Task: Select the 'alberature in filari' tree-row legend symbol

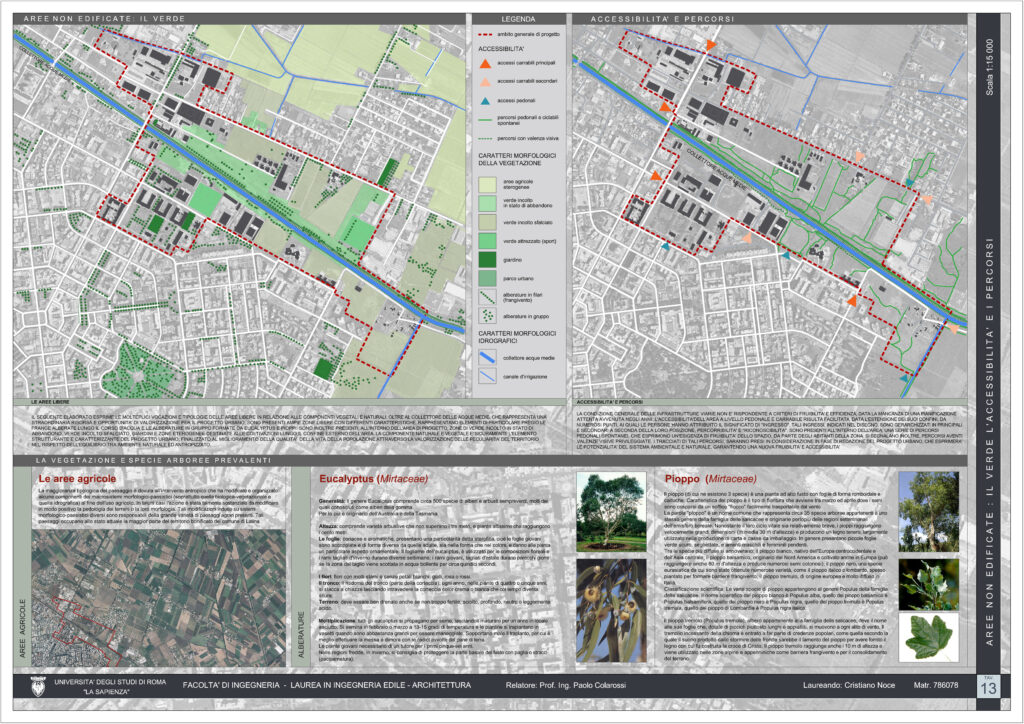Action: click(487, 297)
